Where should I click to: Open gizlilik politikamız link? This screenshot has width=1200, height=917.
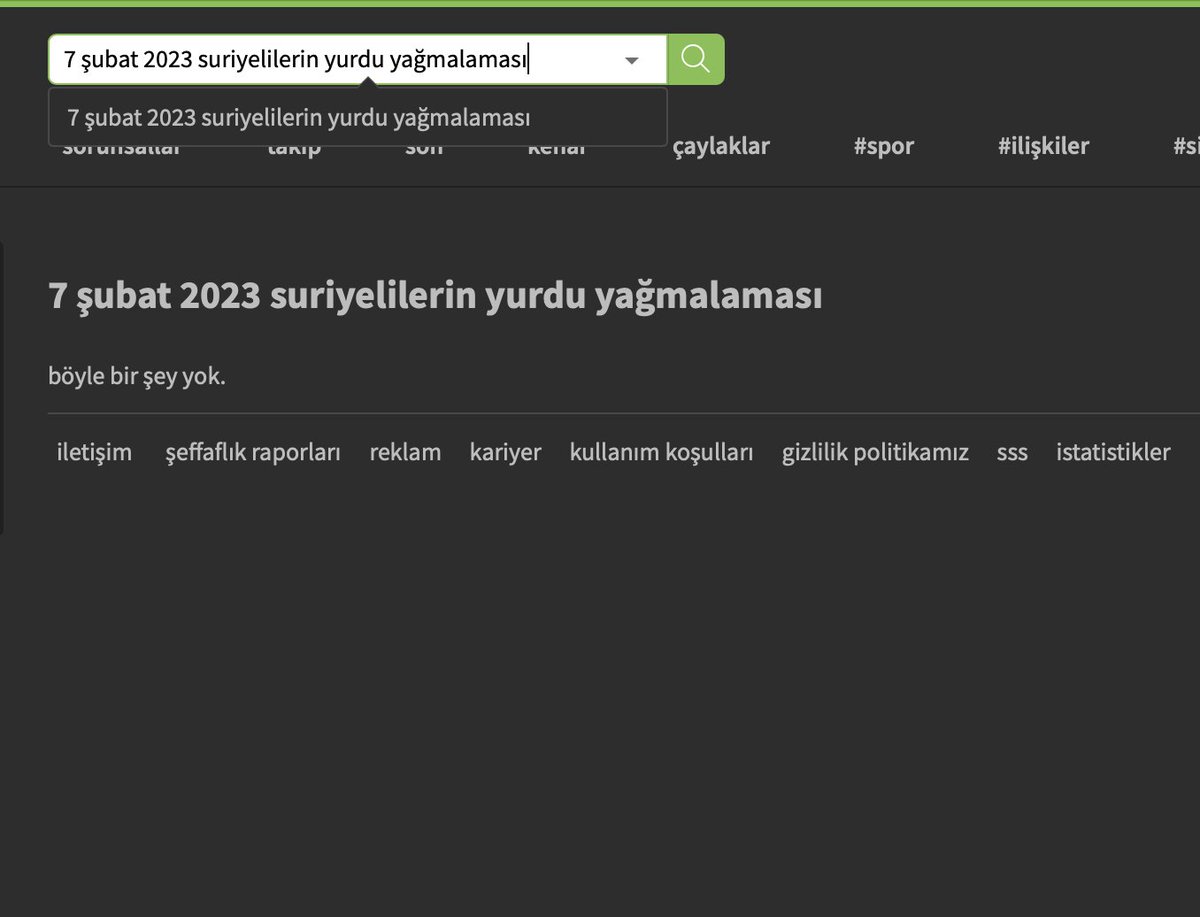pos(875,452)
